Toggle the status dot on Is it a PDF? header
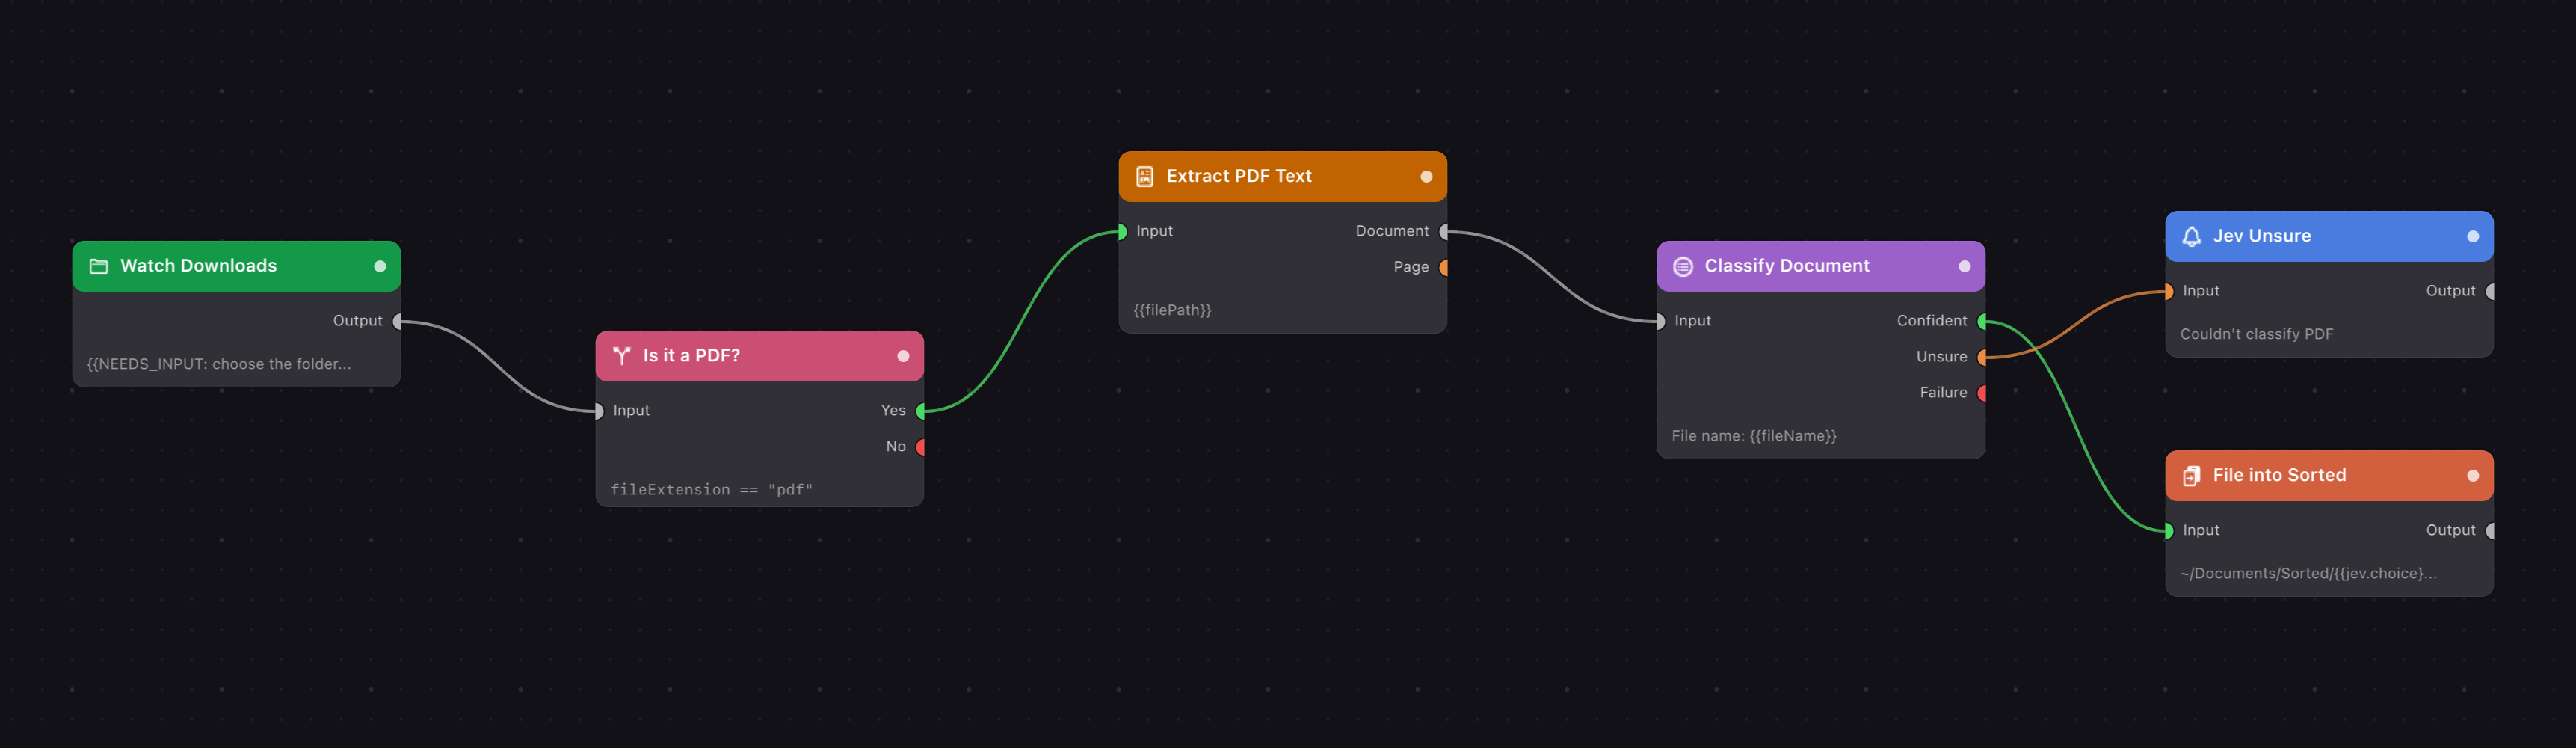 (903, 356)
